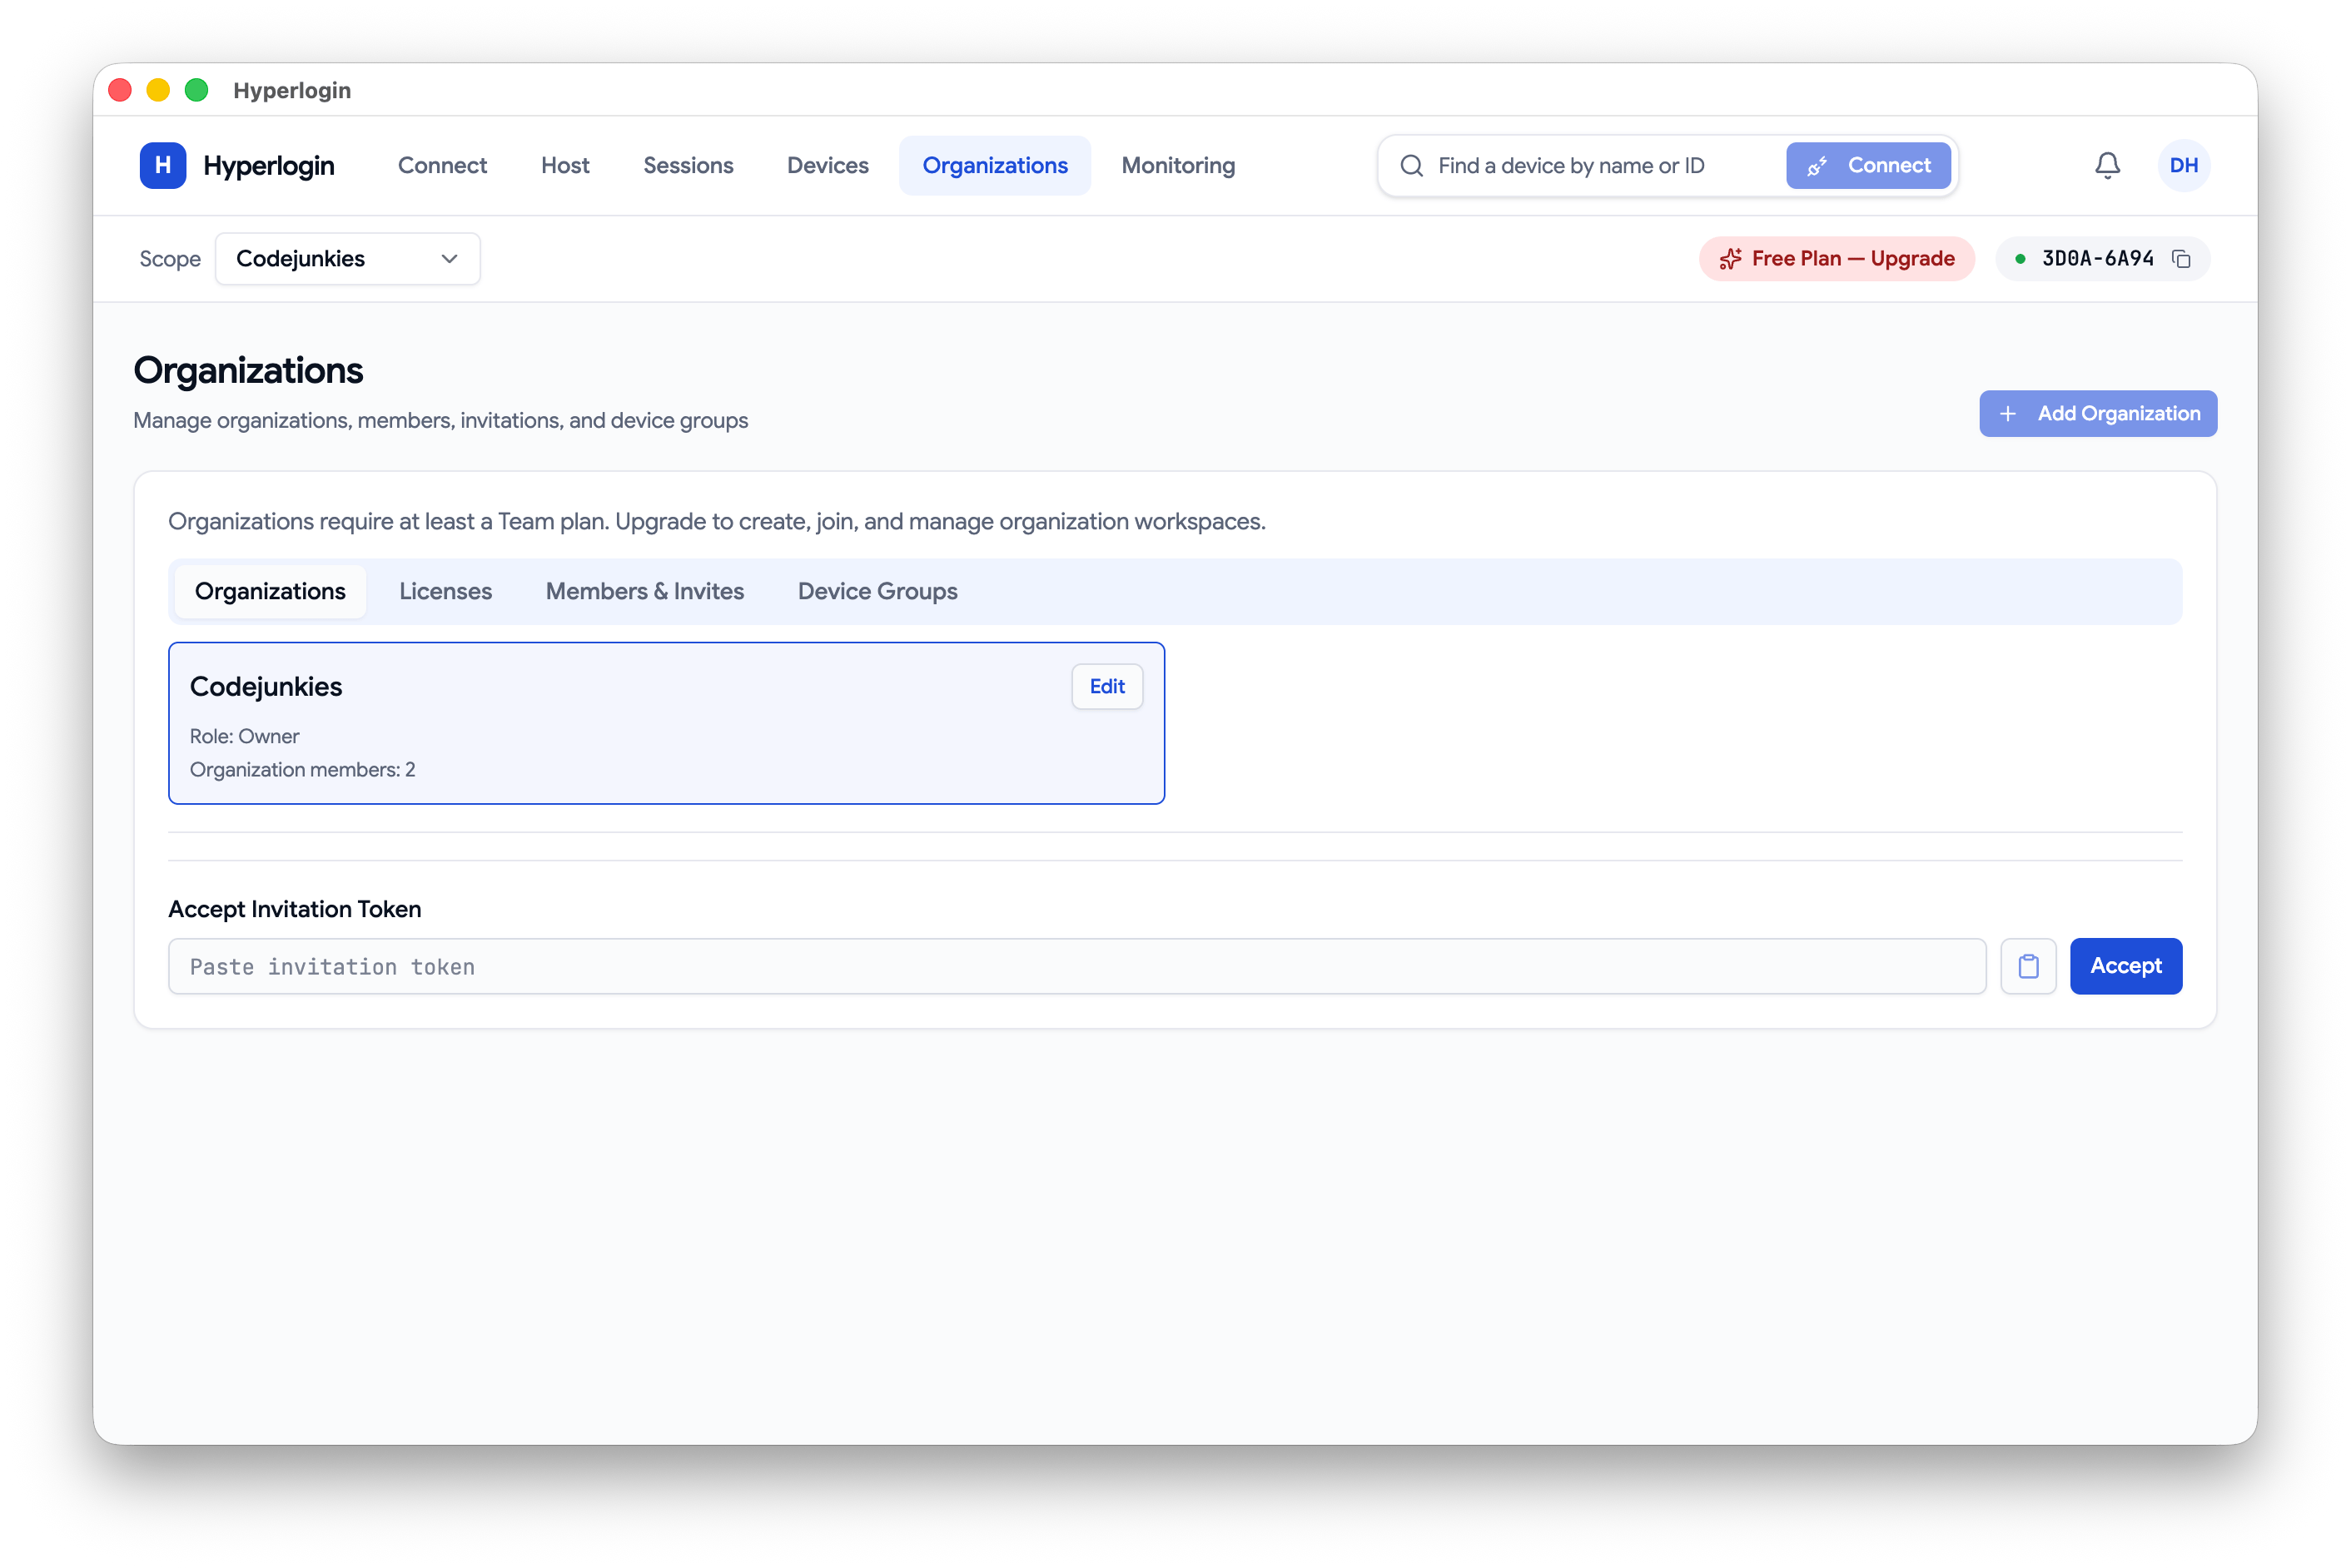Click the plug icon on the Connect button
The height and width of the screenshot is (1568, 2351).
coord(1818,166)
